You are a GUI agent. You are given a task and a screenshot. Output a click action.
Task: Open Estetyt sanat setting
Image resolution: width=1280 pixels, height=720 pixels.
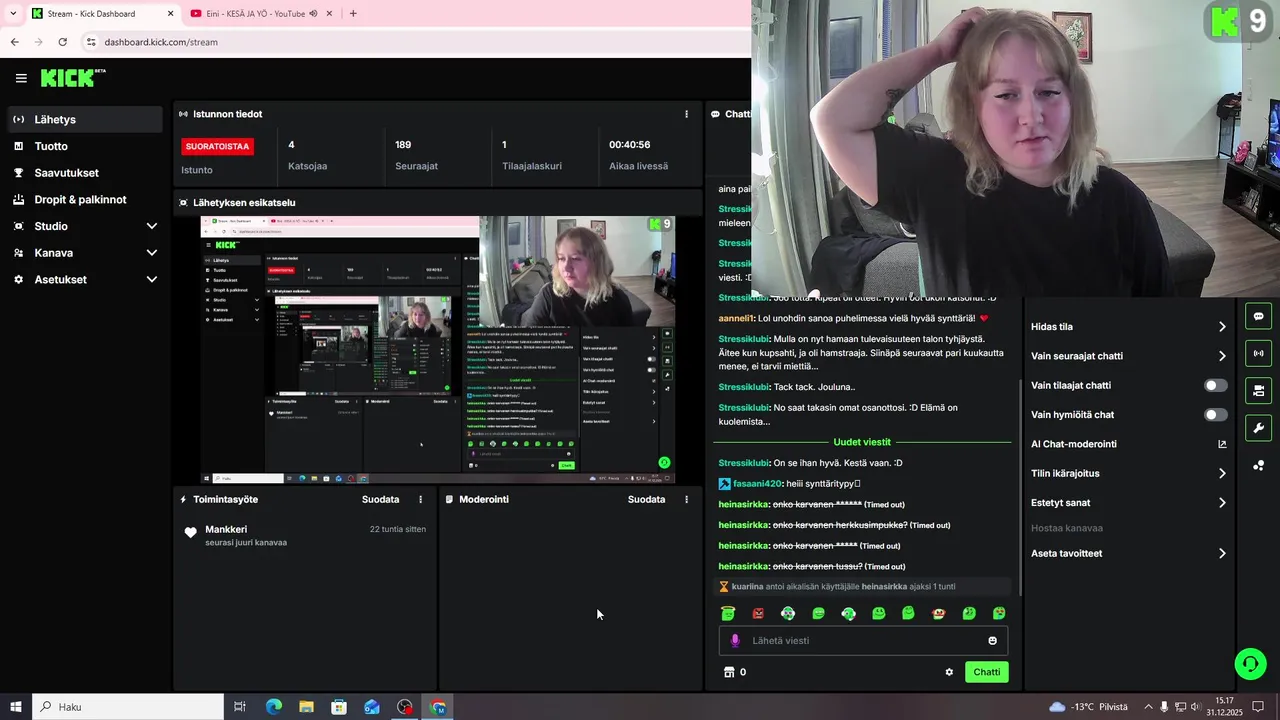pos(1129,503)
